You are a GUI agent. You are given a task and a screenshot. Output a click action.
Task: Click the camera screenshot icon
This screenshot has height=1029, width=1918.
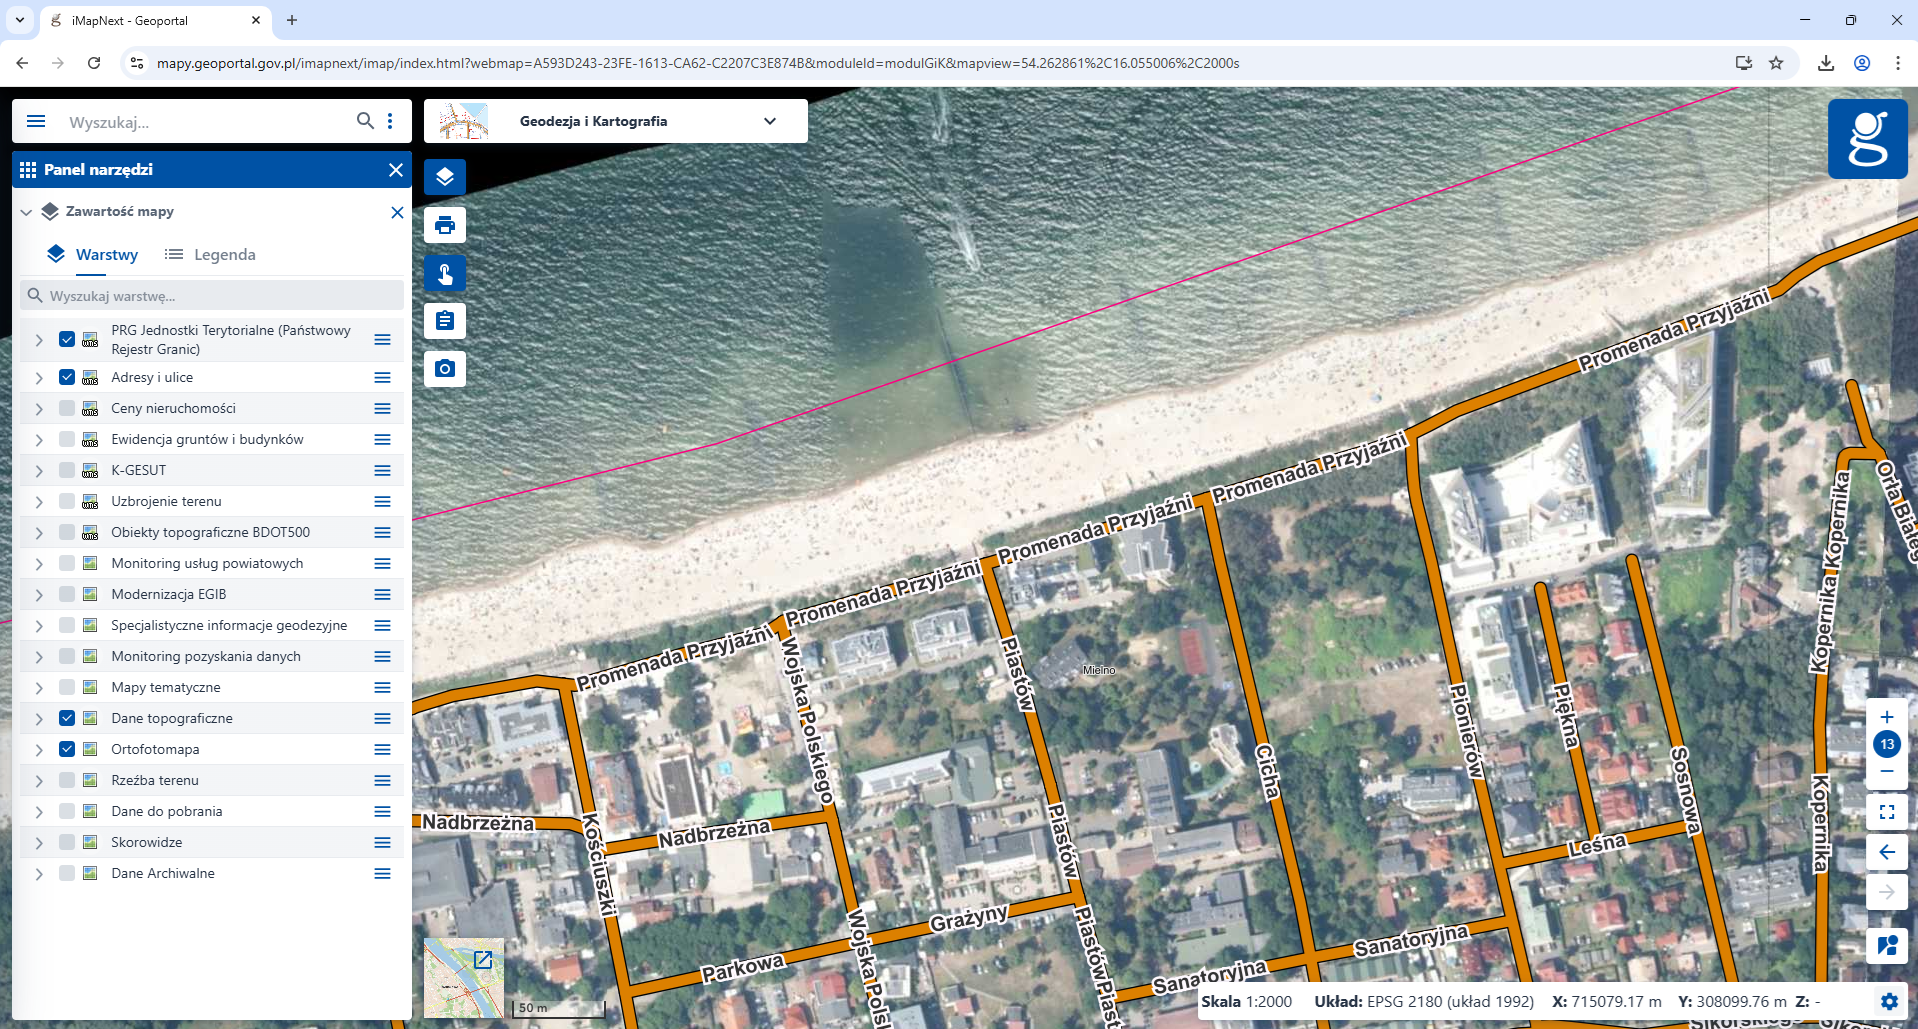coord(445,369)
